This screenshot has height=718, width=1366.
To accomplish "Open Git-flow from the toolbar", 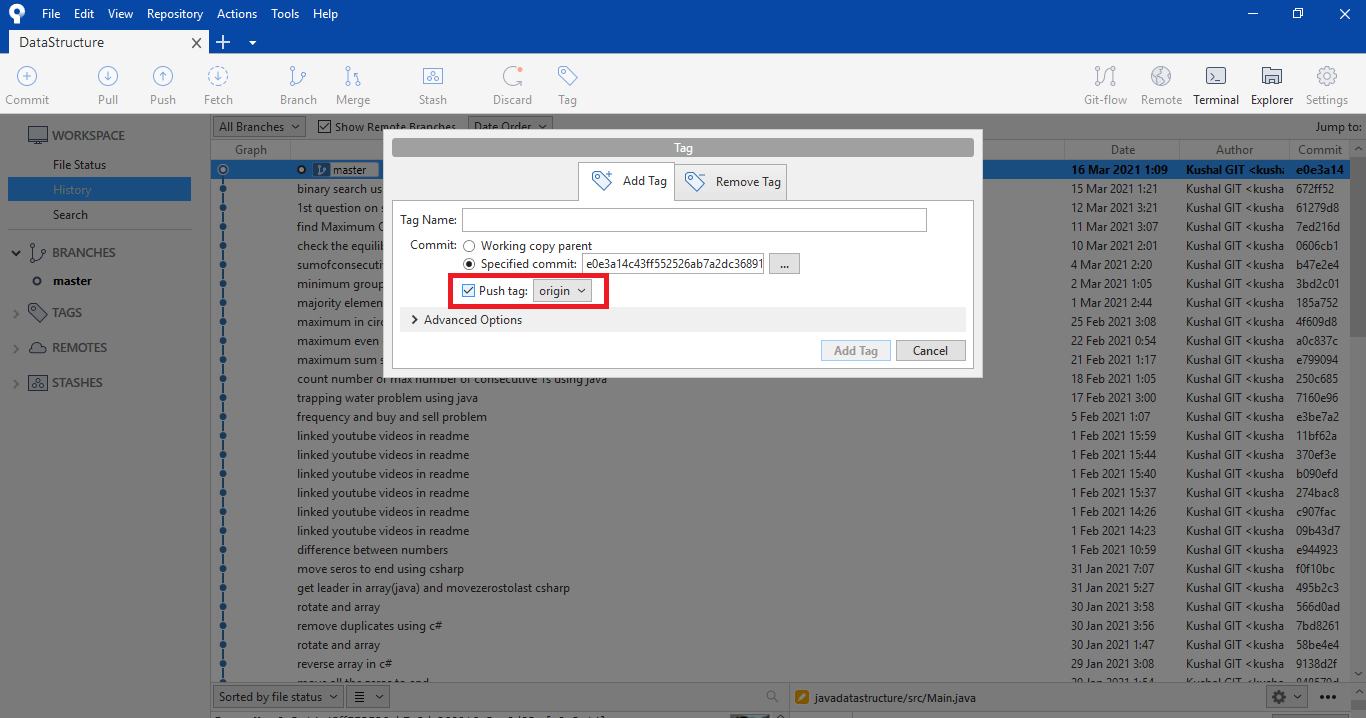I will (1105, 76).
